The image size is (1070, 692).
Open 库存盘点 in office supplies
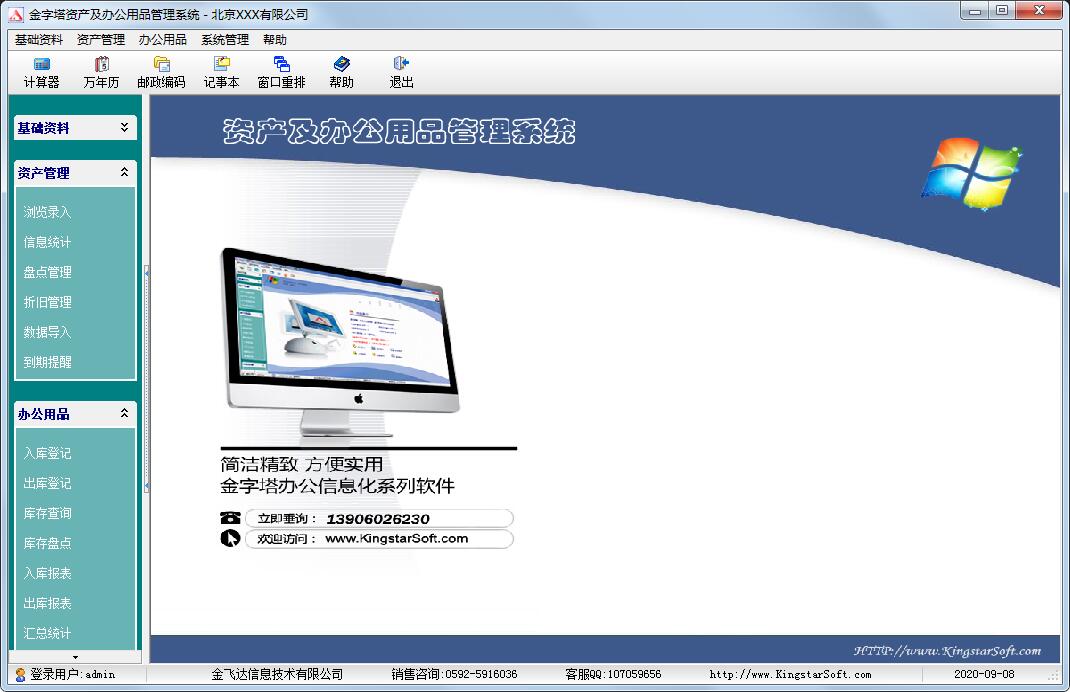47,543
